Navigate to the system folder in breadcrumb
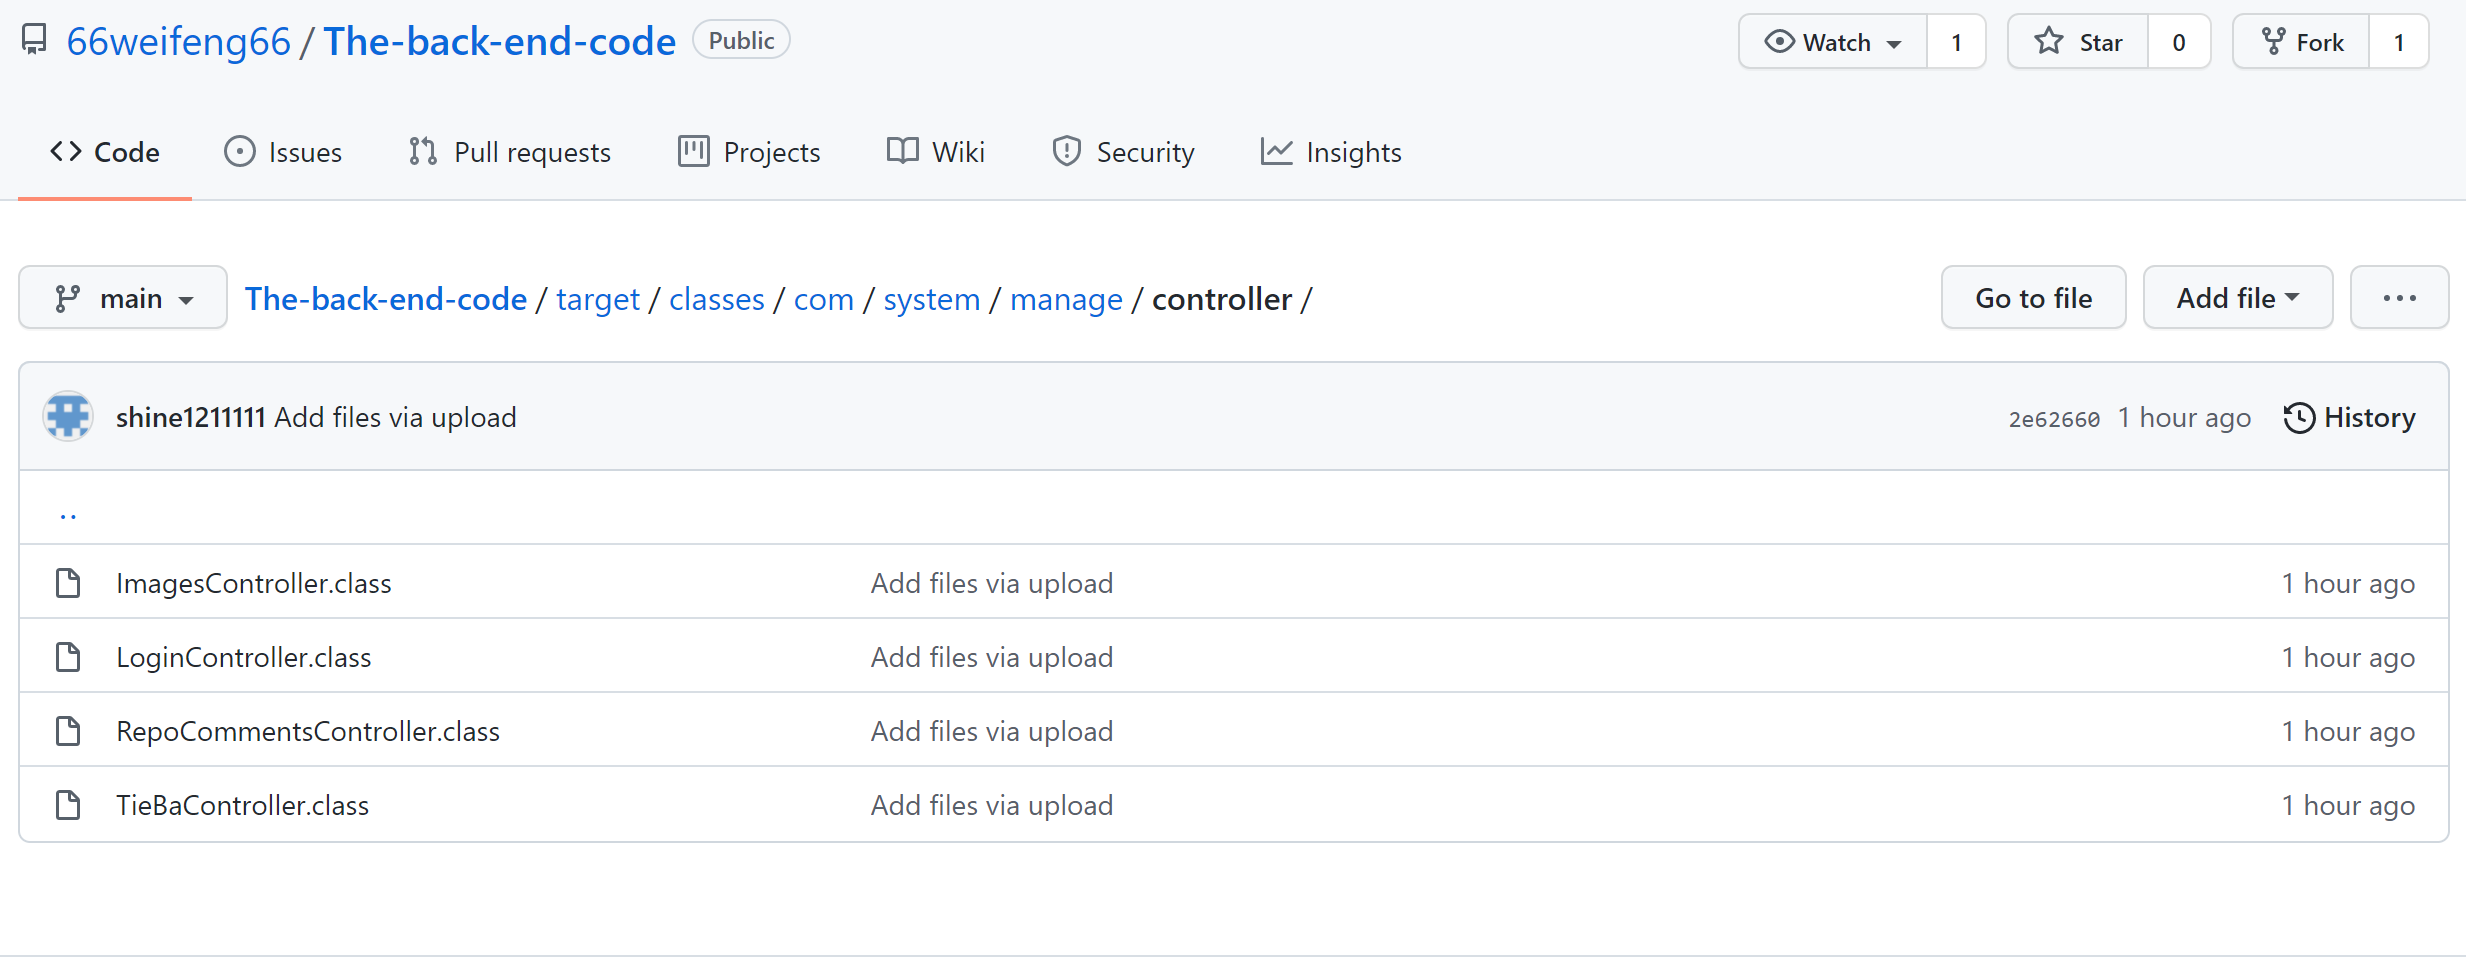 tap(932, 299)
